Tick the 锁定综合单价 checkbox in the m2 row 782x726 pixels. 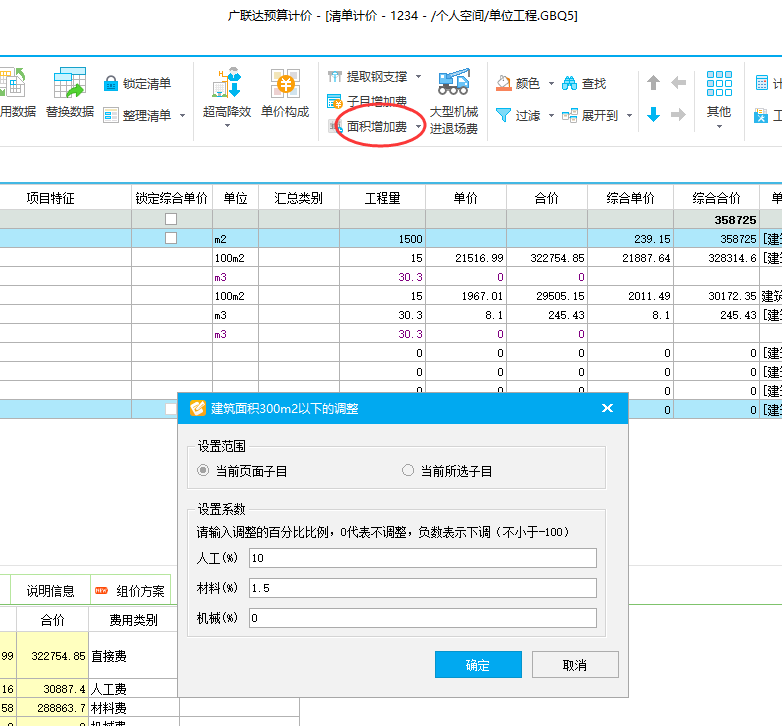coord(171,238)
